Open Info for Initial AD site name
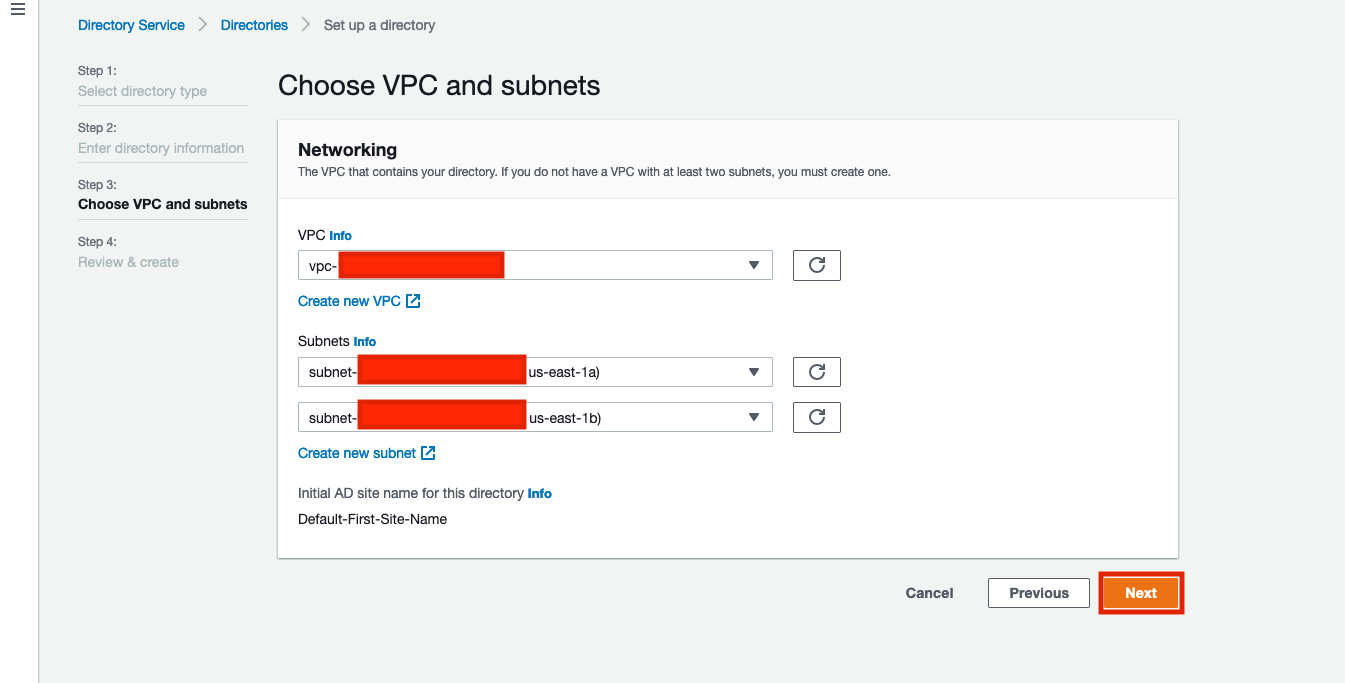Screen dimensions: 1345x683 pyautogui.click(x=540, y=494)
